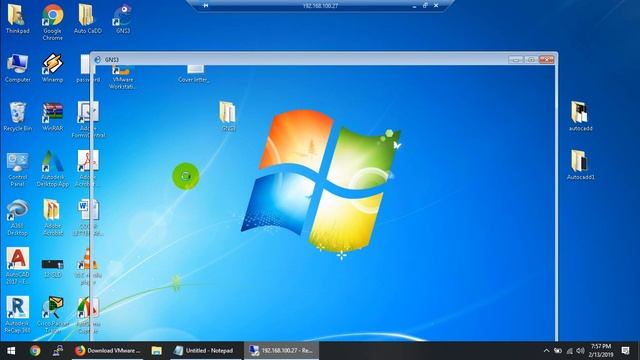Switch to the Untitled - Notepad window
The image size is (640, 360).
[x=206, y=351]
